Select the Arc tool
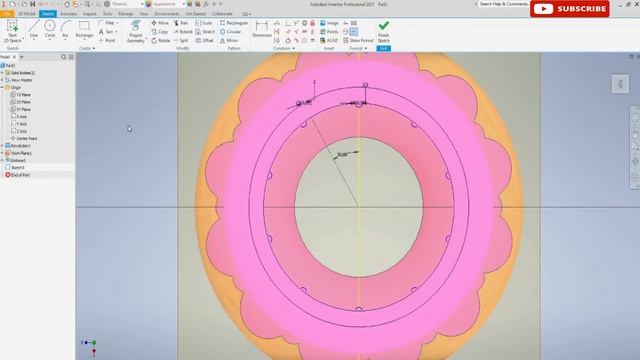The width and height of the screenshot is (640, 360). pos(65,30)
